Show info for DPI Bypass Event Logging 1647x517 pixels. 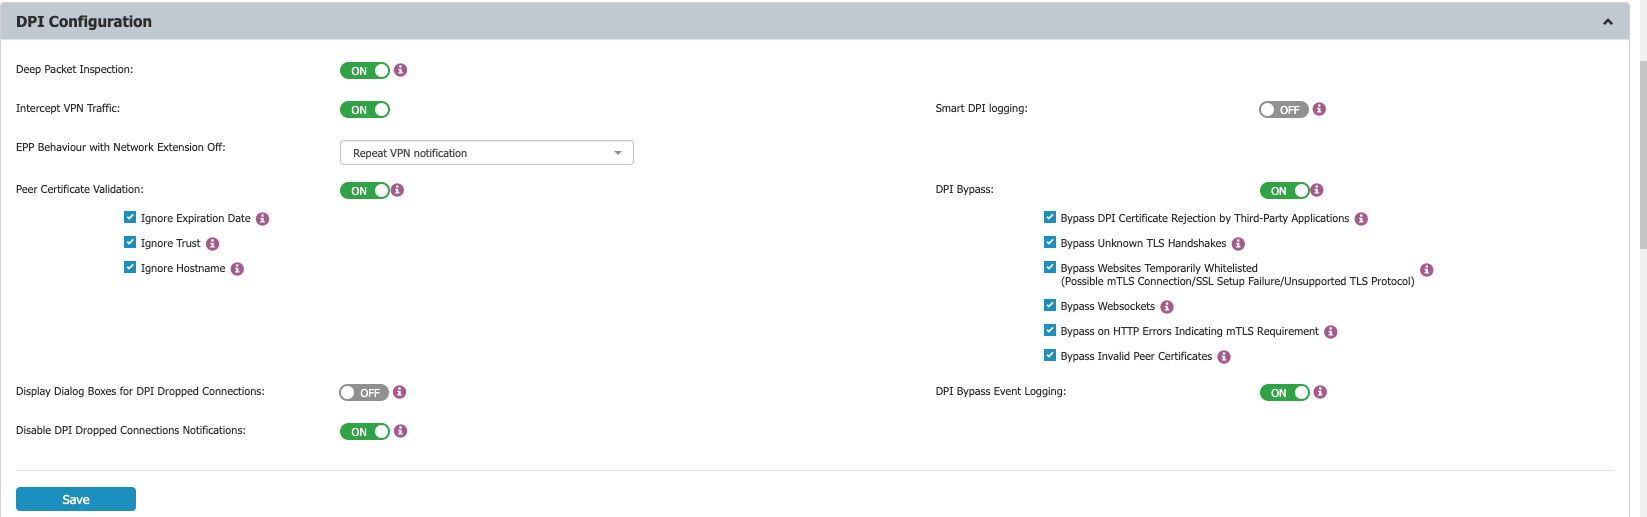(1320, 392)
